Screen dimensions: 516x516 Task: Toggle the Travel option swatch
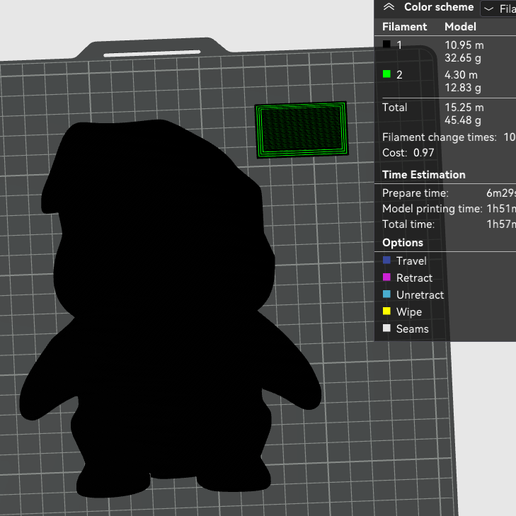pyautogui.click(x=387, y=260)
